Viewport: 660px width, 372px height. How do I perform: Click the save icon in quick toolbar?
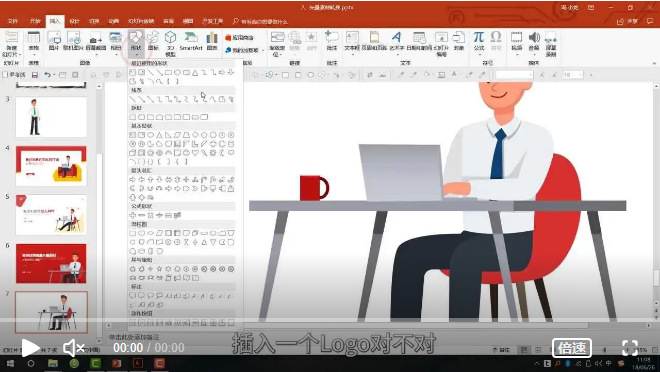35,75
